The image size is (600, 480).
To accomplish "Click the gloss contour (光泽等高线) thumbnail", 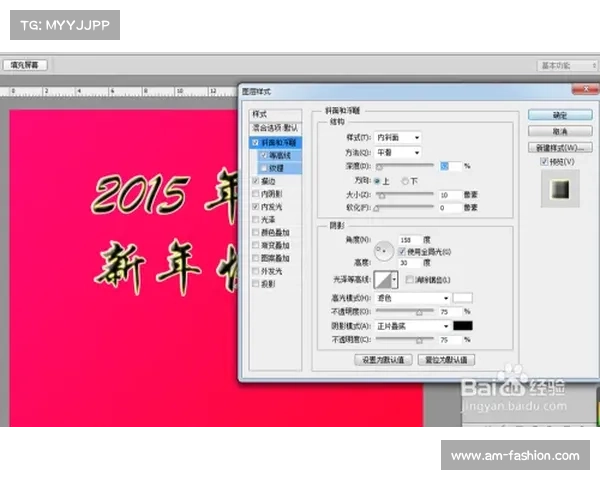I will pos(383,279).
